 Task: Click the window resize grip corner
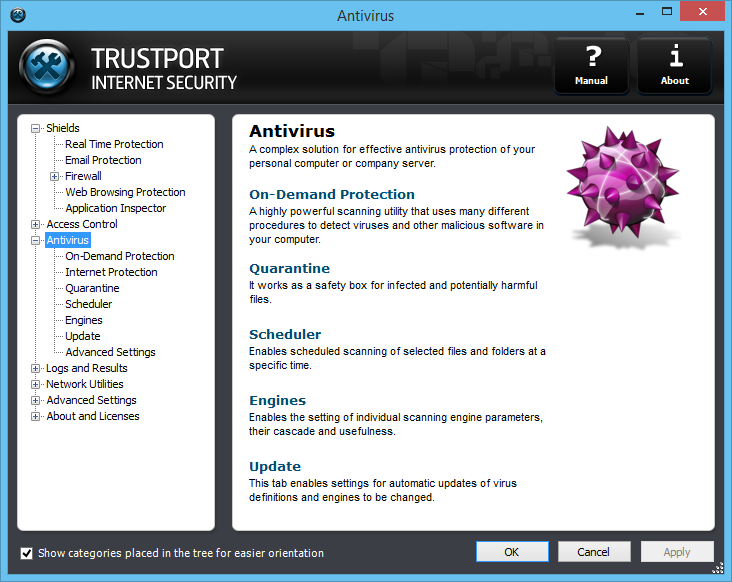pyautogui.click(x=718, y=568)
